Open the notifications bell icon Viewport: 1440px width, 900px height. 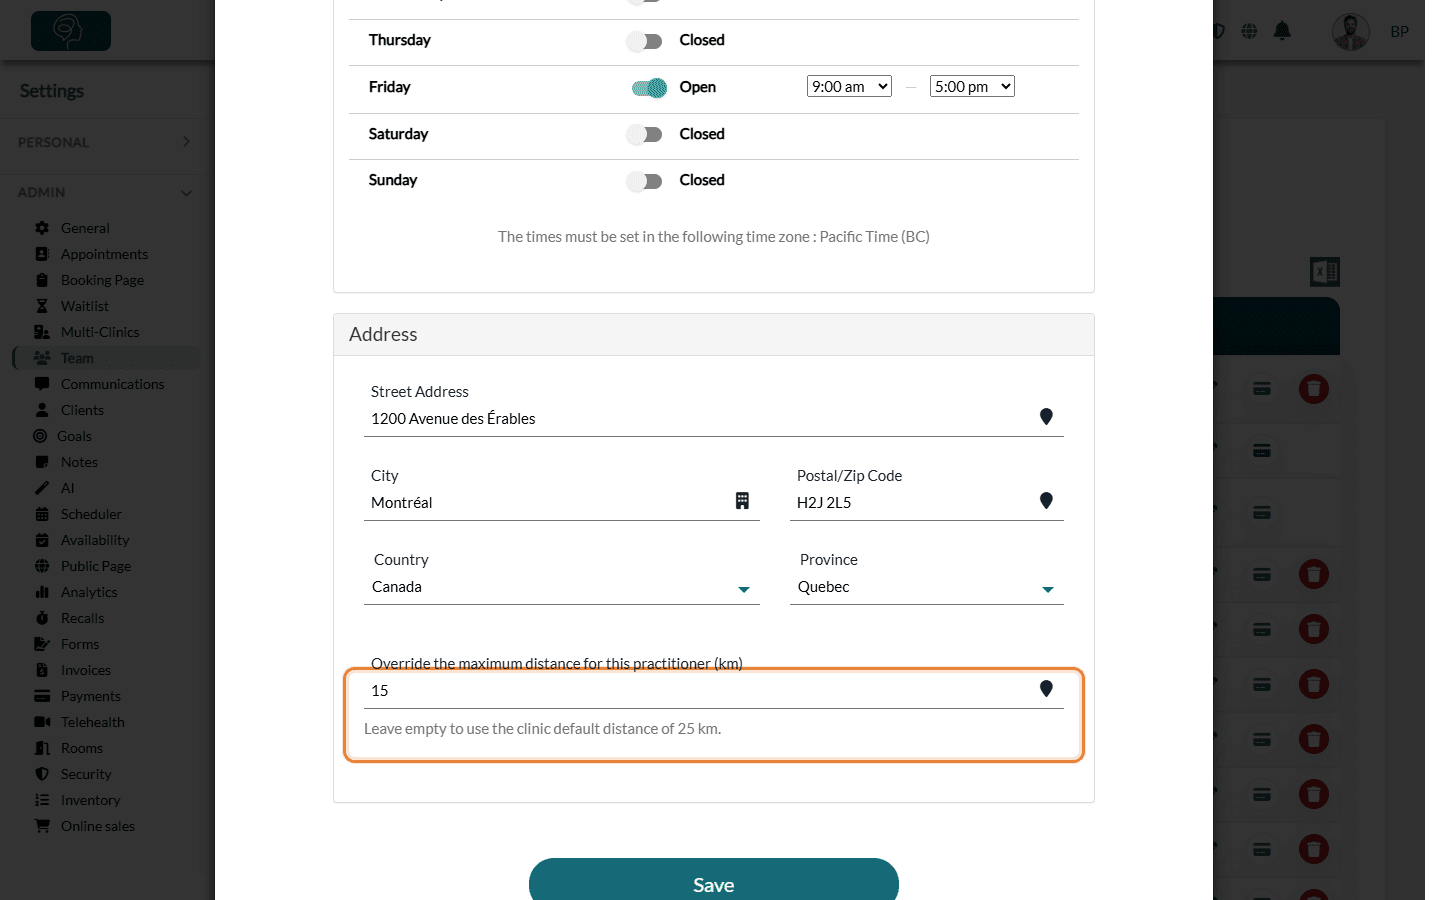(1282, 31)
